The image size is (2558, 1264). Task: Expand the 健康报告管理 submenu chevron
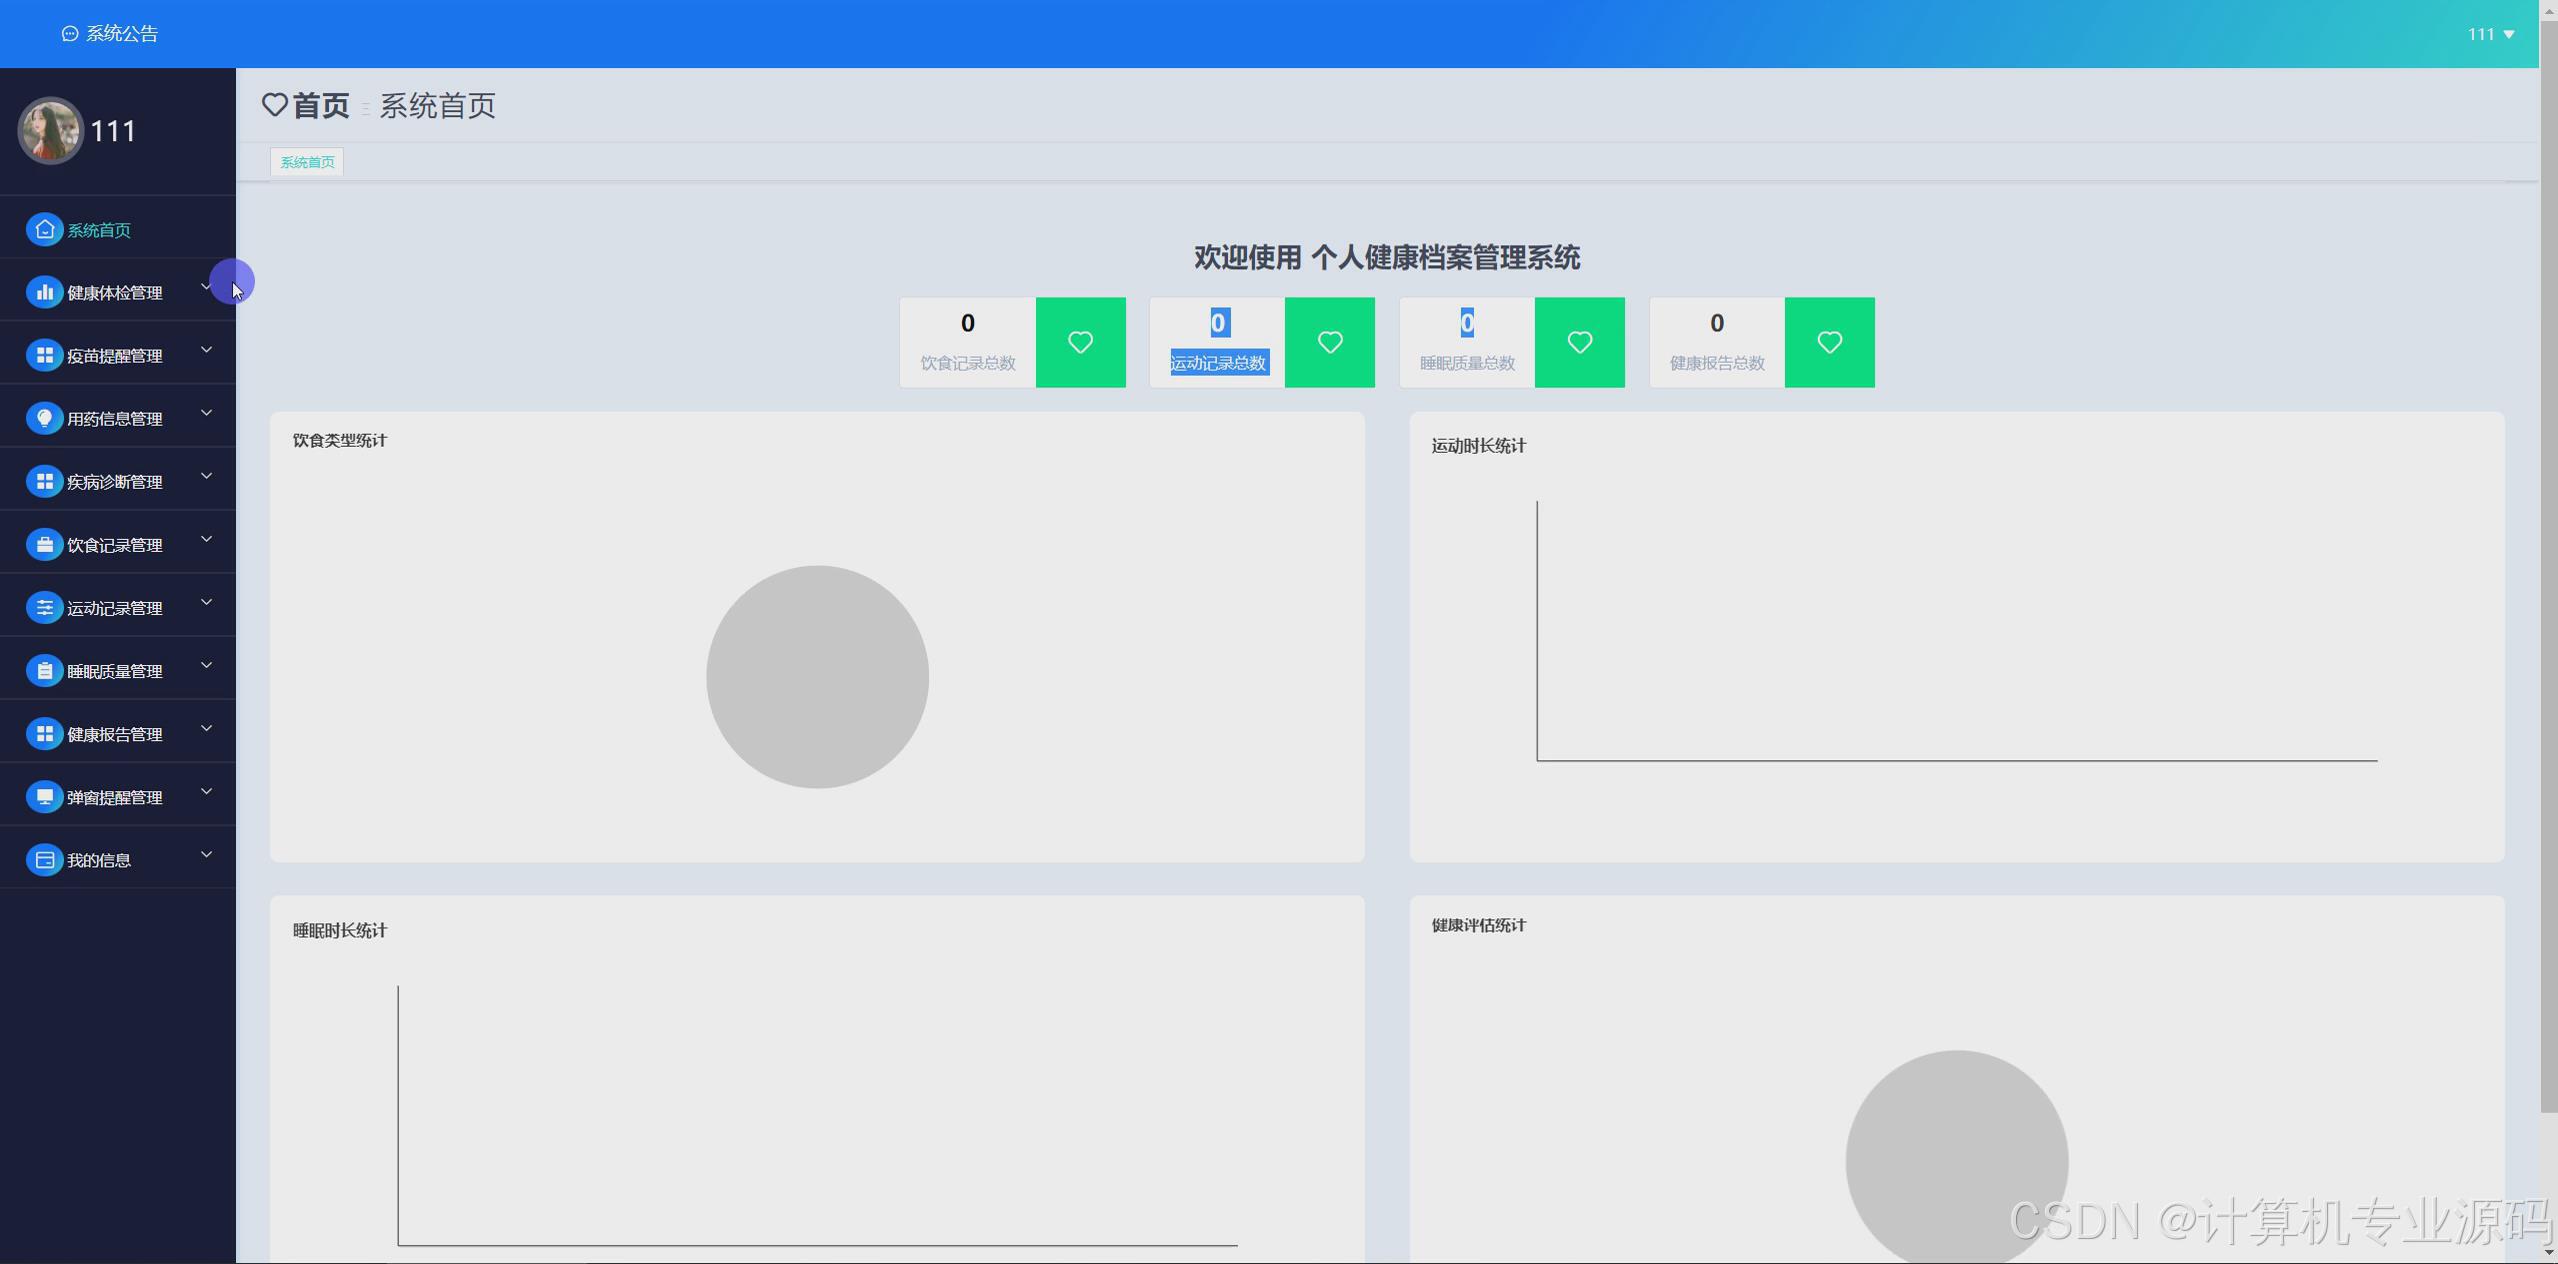(206, 727)
